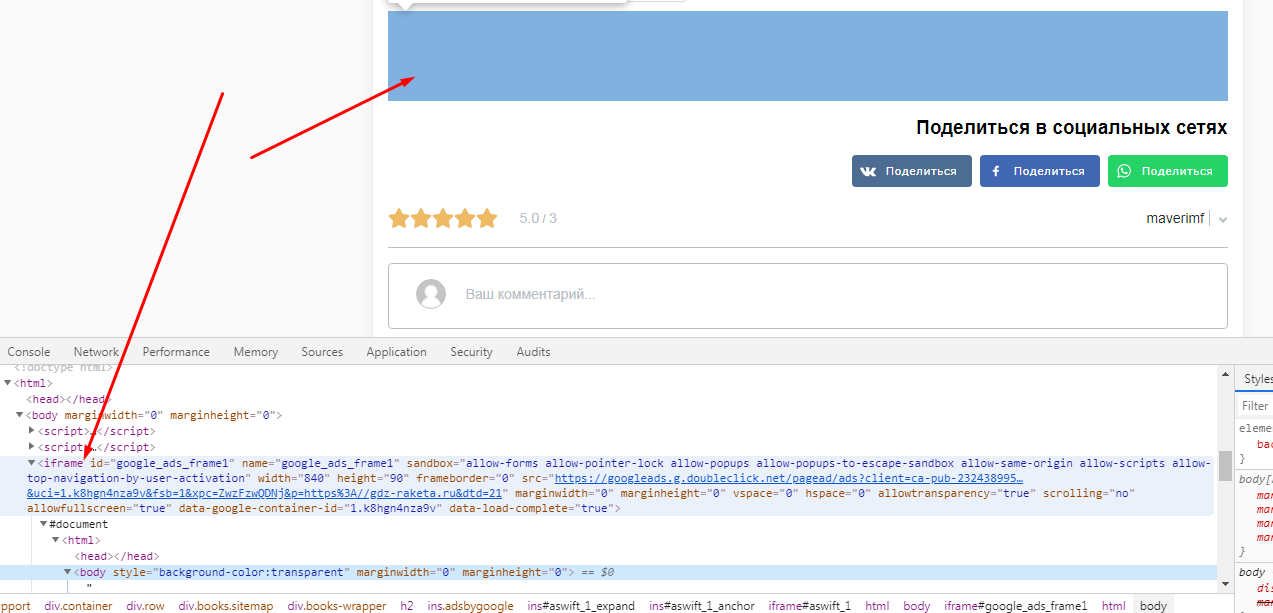Open the Network tab in DevTools

(96, 352)
